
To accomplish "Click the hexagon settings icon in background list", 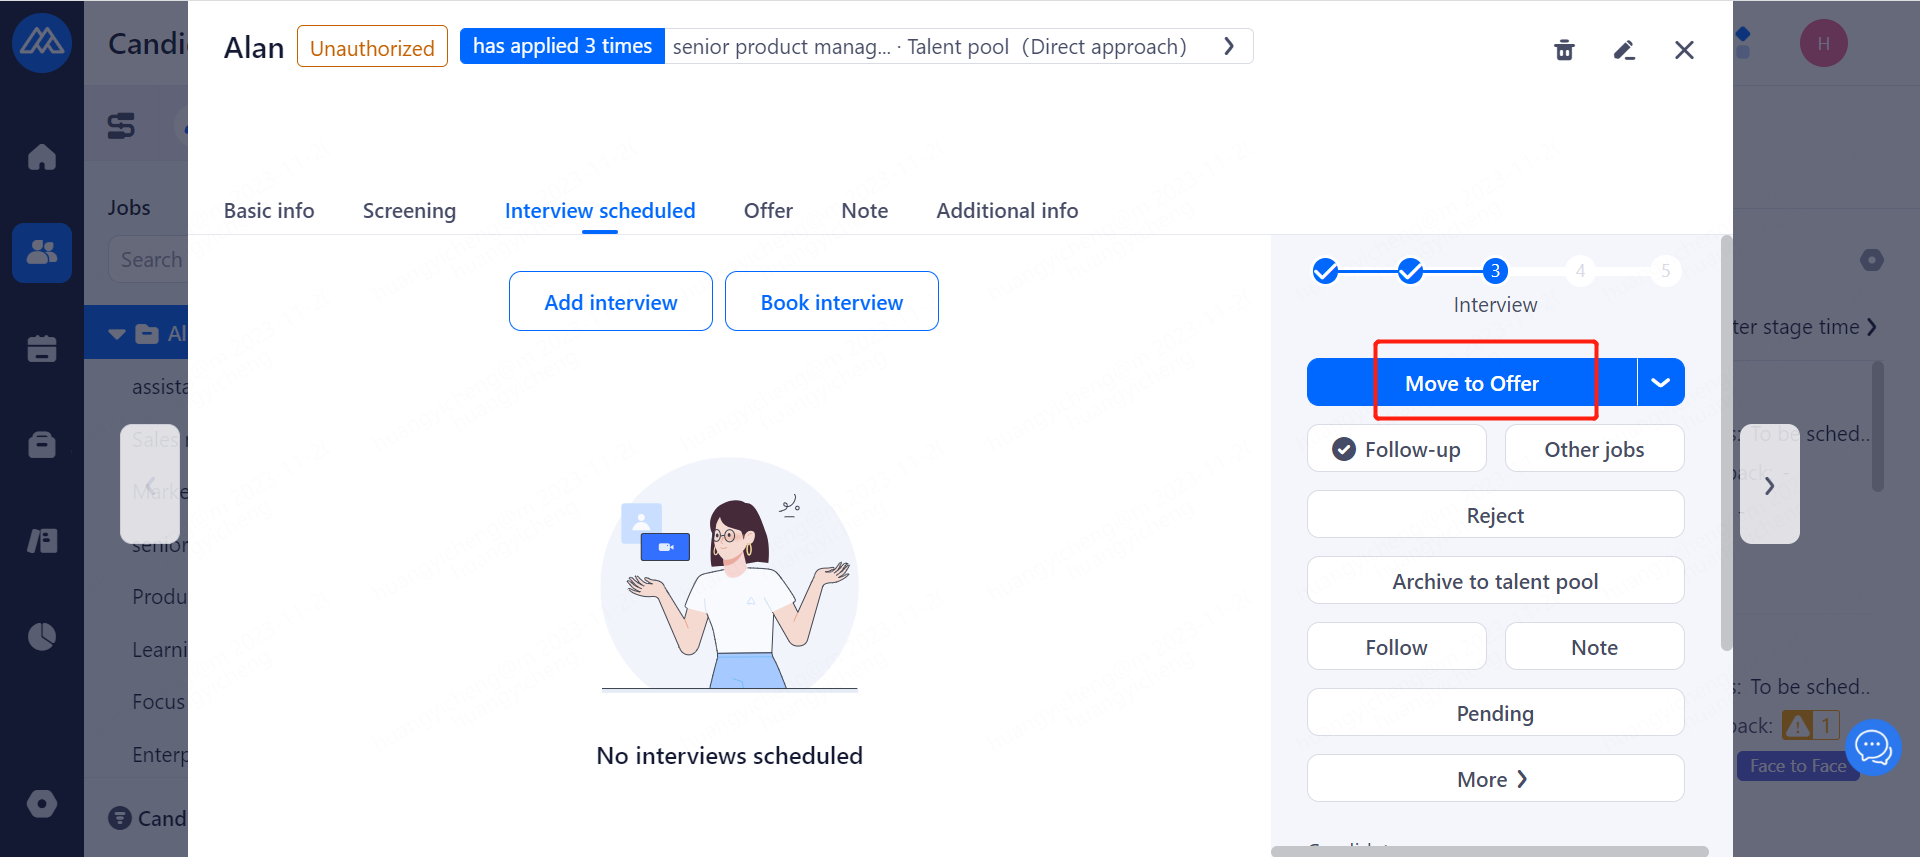I will pyautogui.click(x=1872, y=260).
